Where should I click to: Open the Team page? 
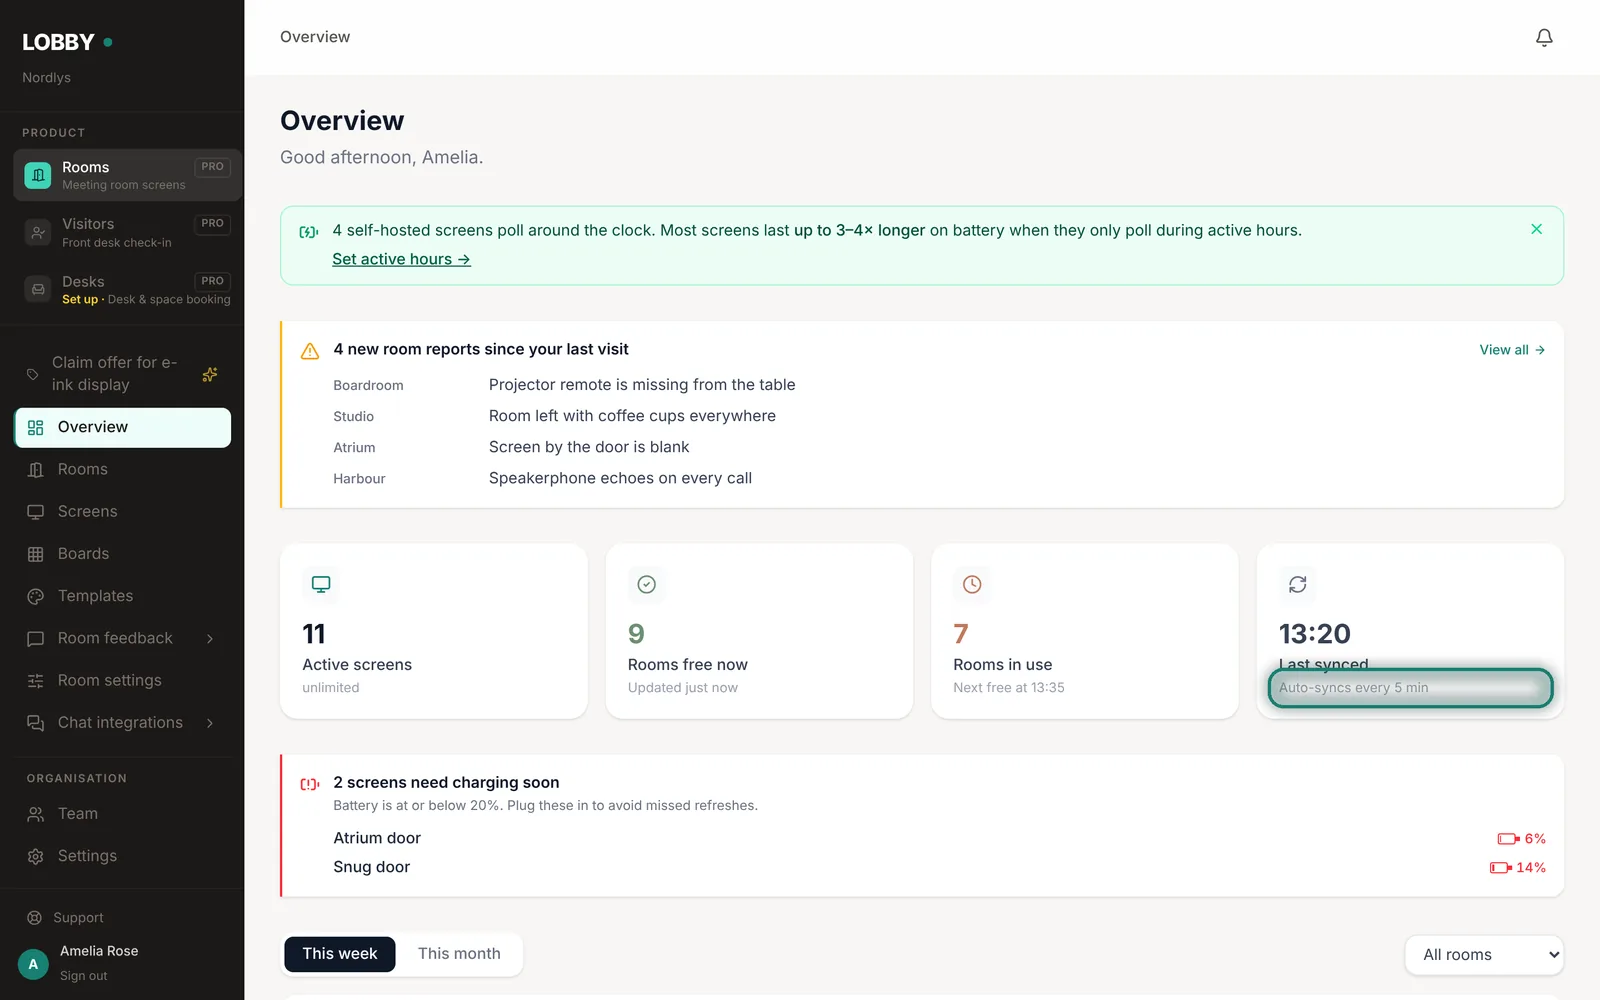[x=122, y=814]
